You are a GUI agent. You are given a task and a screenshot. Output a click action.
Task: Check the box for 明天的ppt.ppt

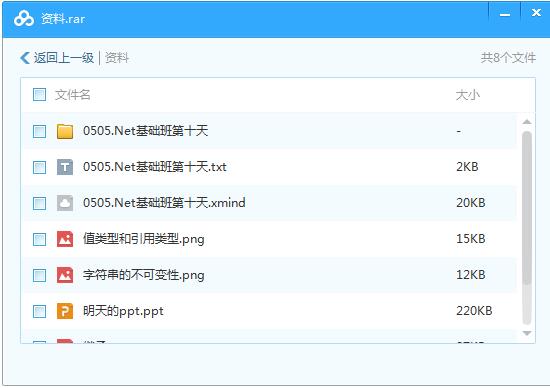click(39, 311)
